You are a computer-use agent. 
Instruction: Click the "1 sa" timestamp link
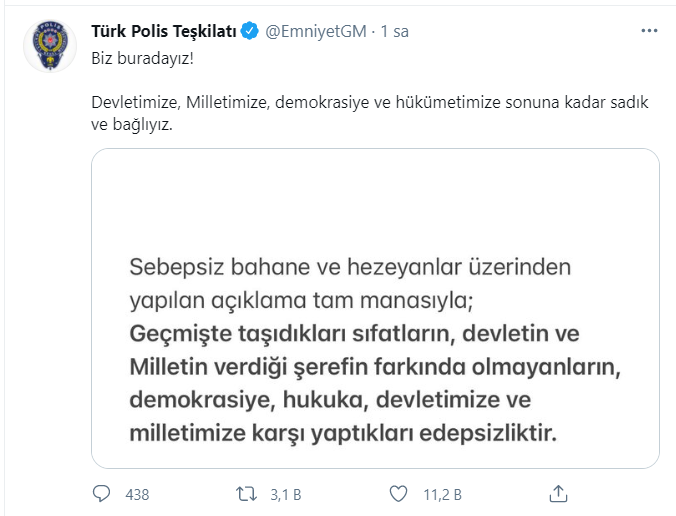pos(394,31)
